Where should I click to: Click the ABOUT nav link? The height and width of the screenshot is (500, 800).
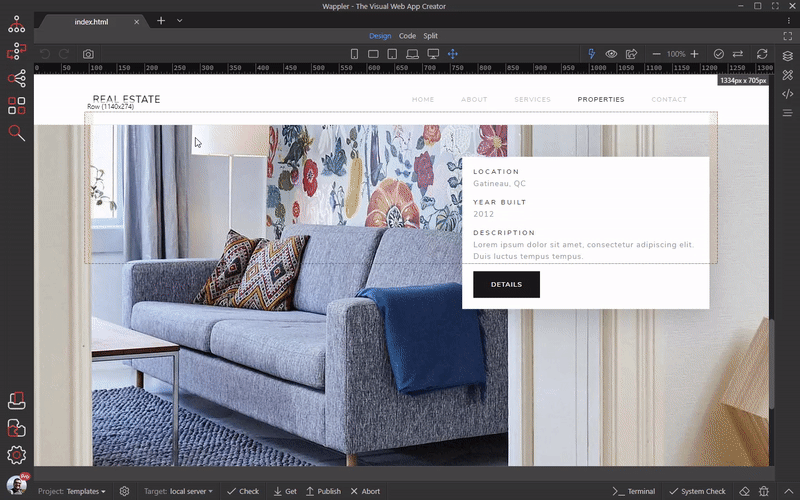[x=474, y=99]
